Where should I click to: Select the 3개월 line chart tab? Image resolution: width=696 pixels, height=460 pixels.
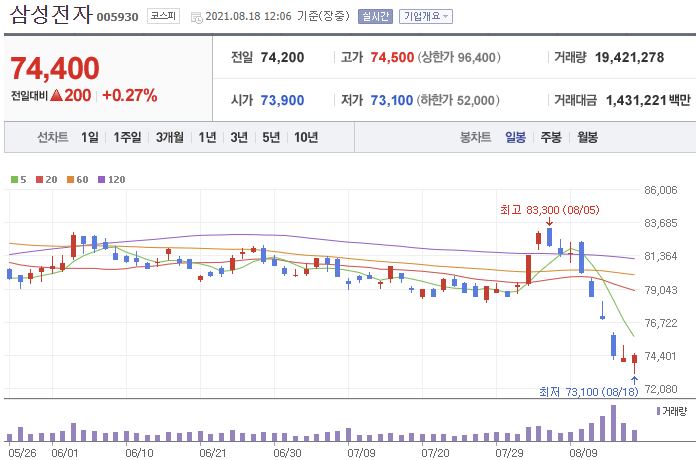[170, 137]
